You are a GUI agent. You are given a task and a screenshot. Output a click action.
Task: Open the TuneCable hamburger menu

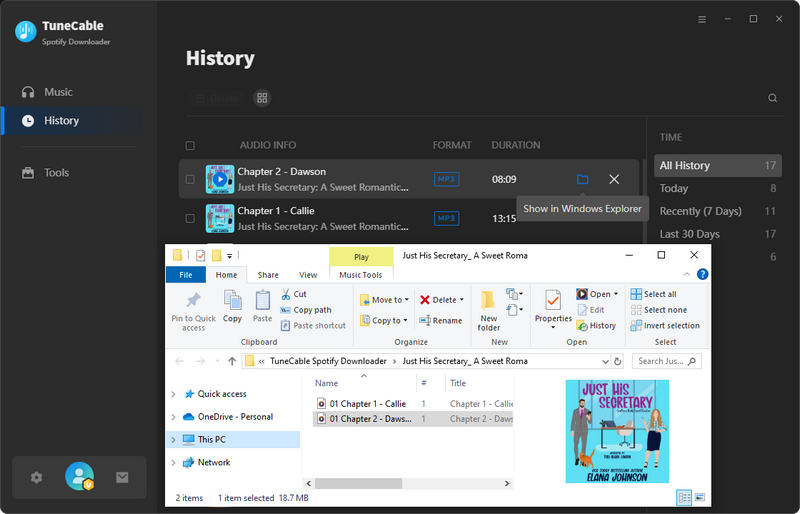tap(702, 19)
